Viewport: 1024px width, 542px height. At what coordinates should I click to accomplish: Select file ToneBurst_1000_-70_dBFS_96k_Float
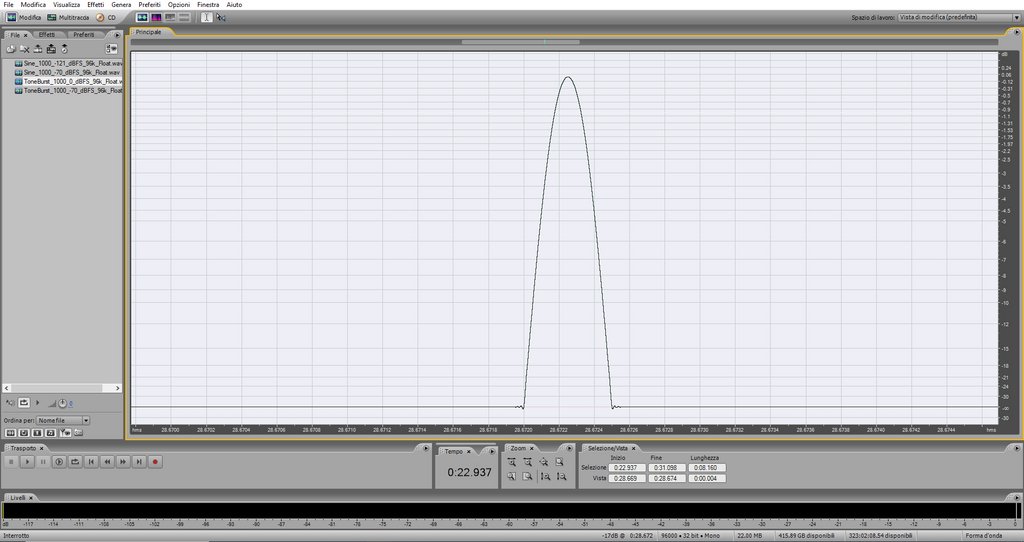(68, 91)
